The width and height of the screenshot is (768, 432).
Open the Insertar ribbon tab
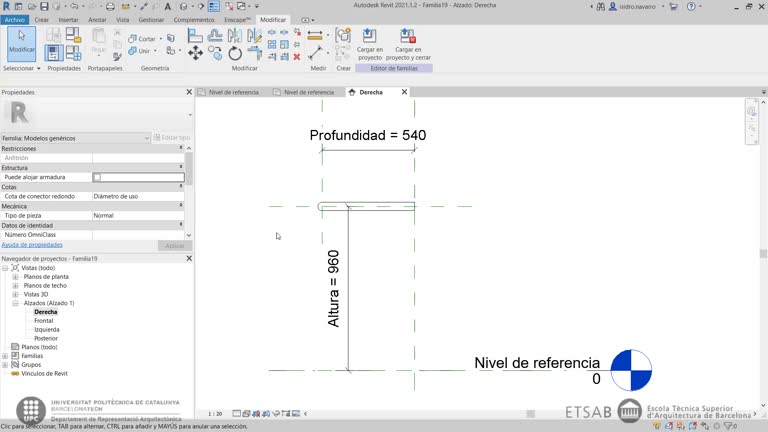68,19
